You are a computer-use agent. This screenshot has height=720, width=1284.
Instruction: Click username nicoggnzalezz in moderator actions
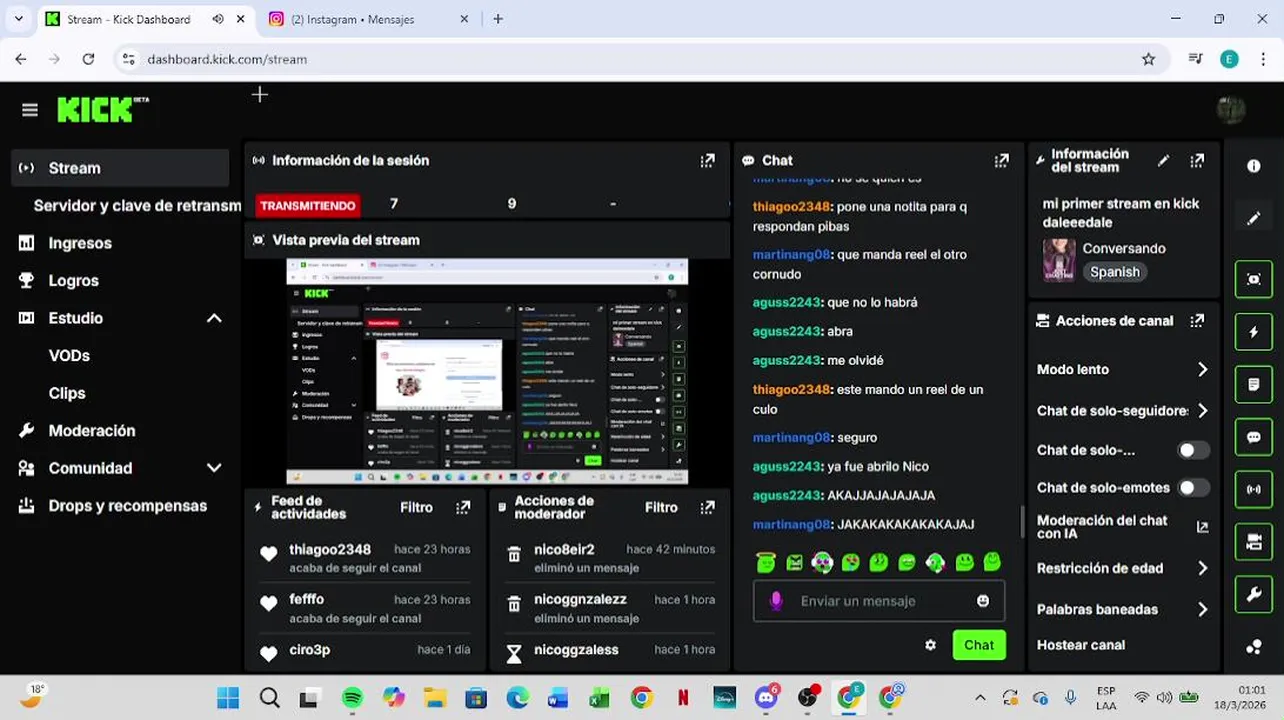click(x=580, y=599)
